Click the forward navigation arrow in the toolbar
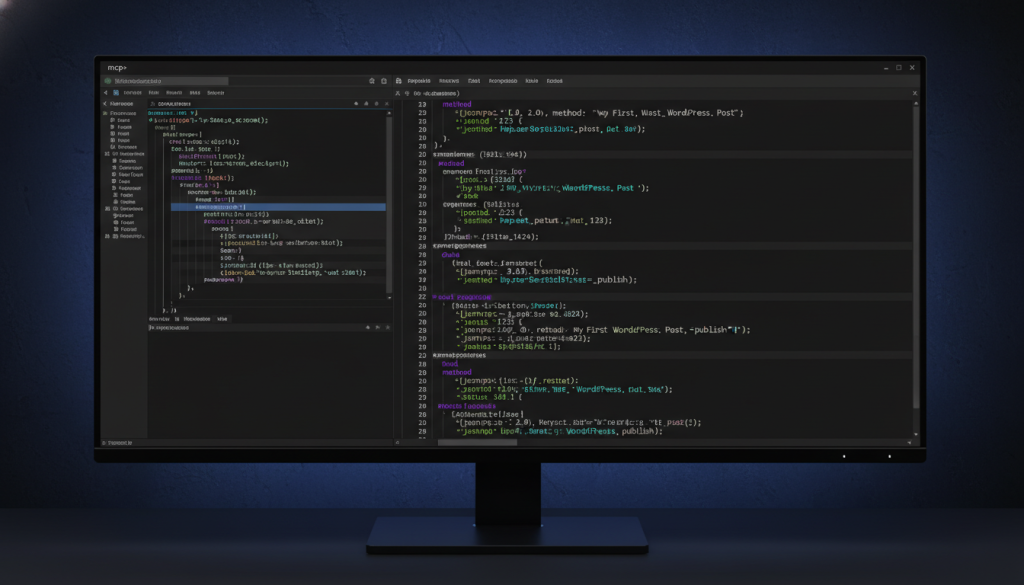This screenshot has width=1024, height=585. (115, 92)
